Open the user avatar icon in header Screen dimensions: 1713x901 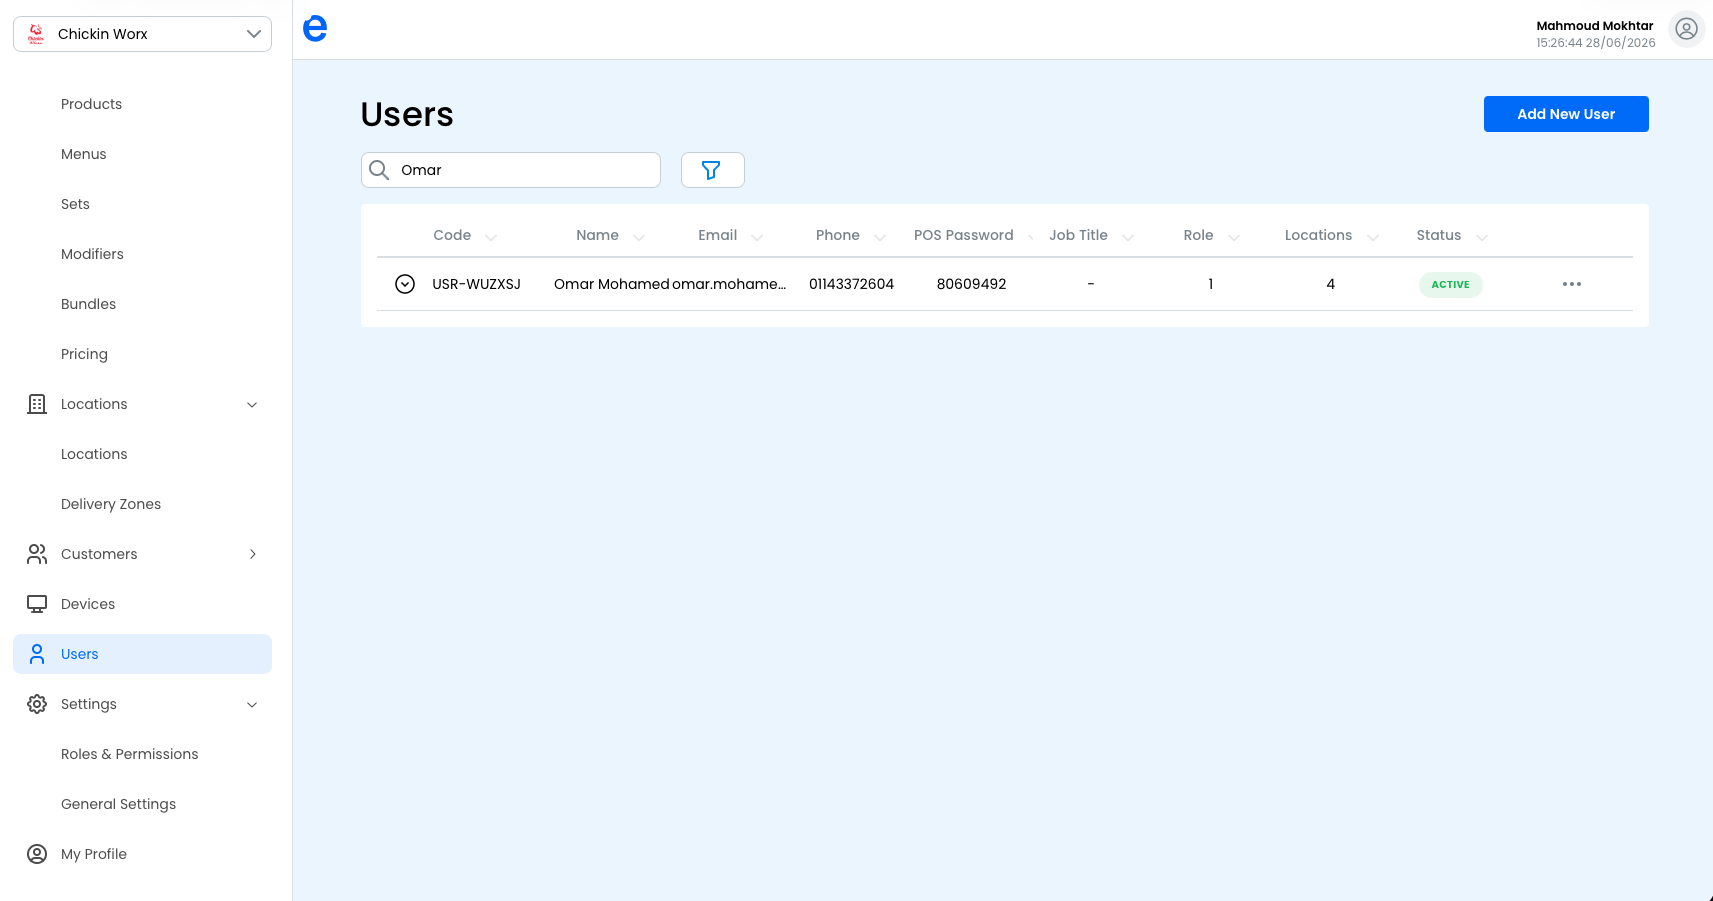coord(1686,29)
